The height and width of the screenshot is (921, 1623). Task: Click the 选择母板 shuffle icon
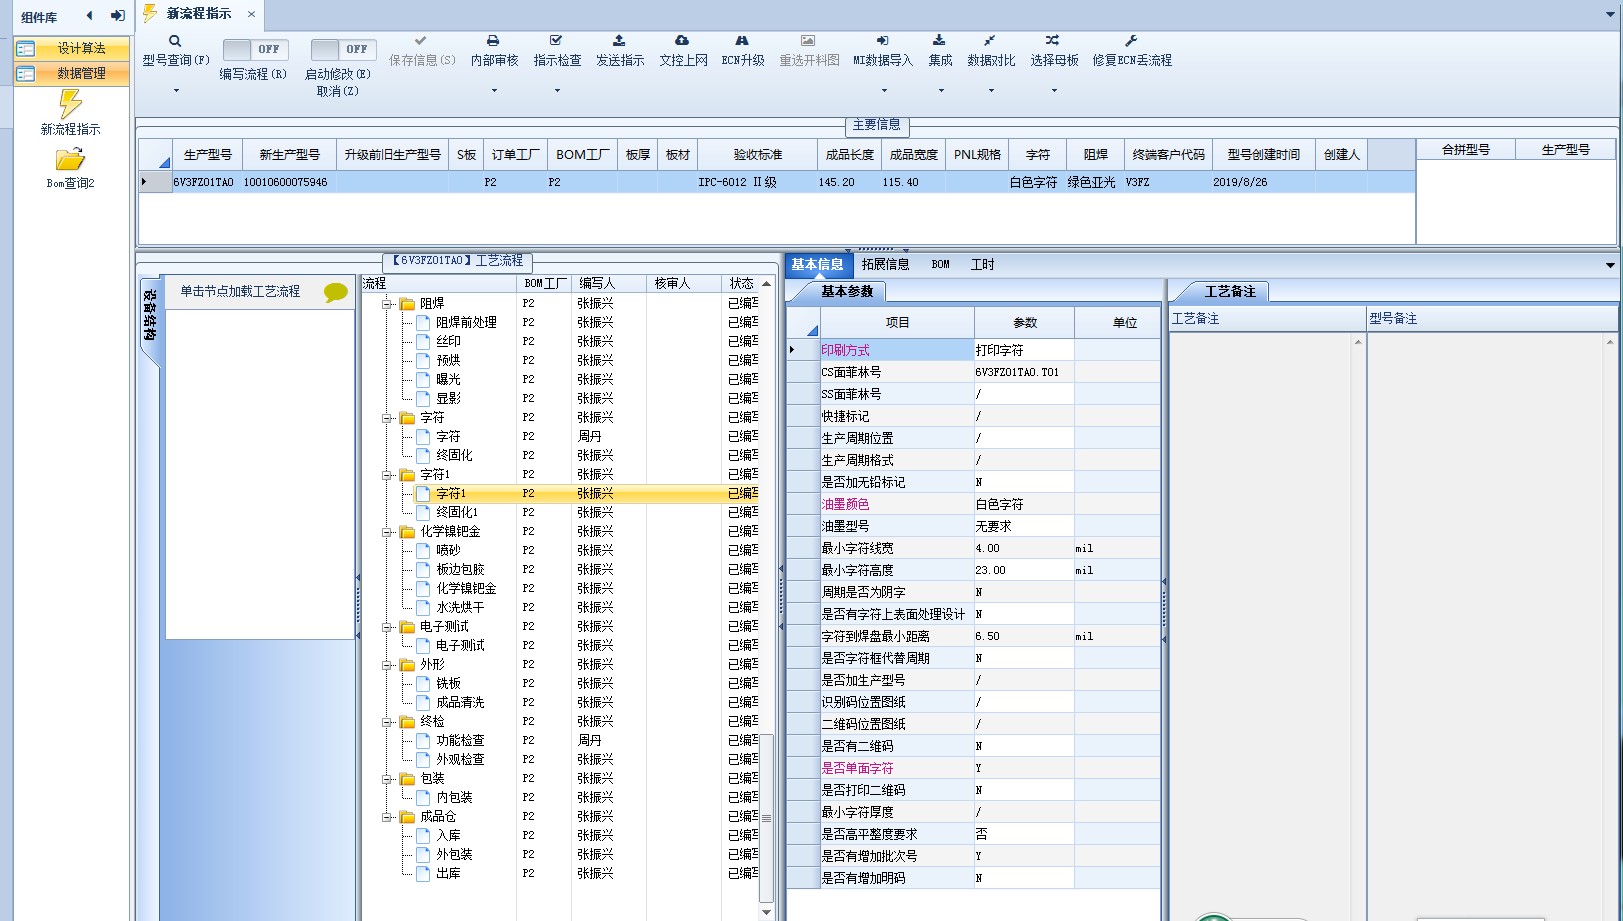tap(1053, 41)
